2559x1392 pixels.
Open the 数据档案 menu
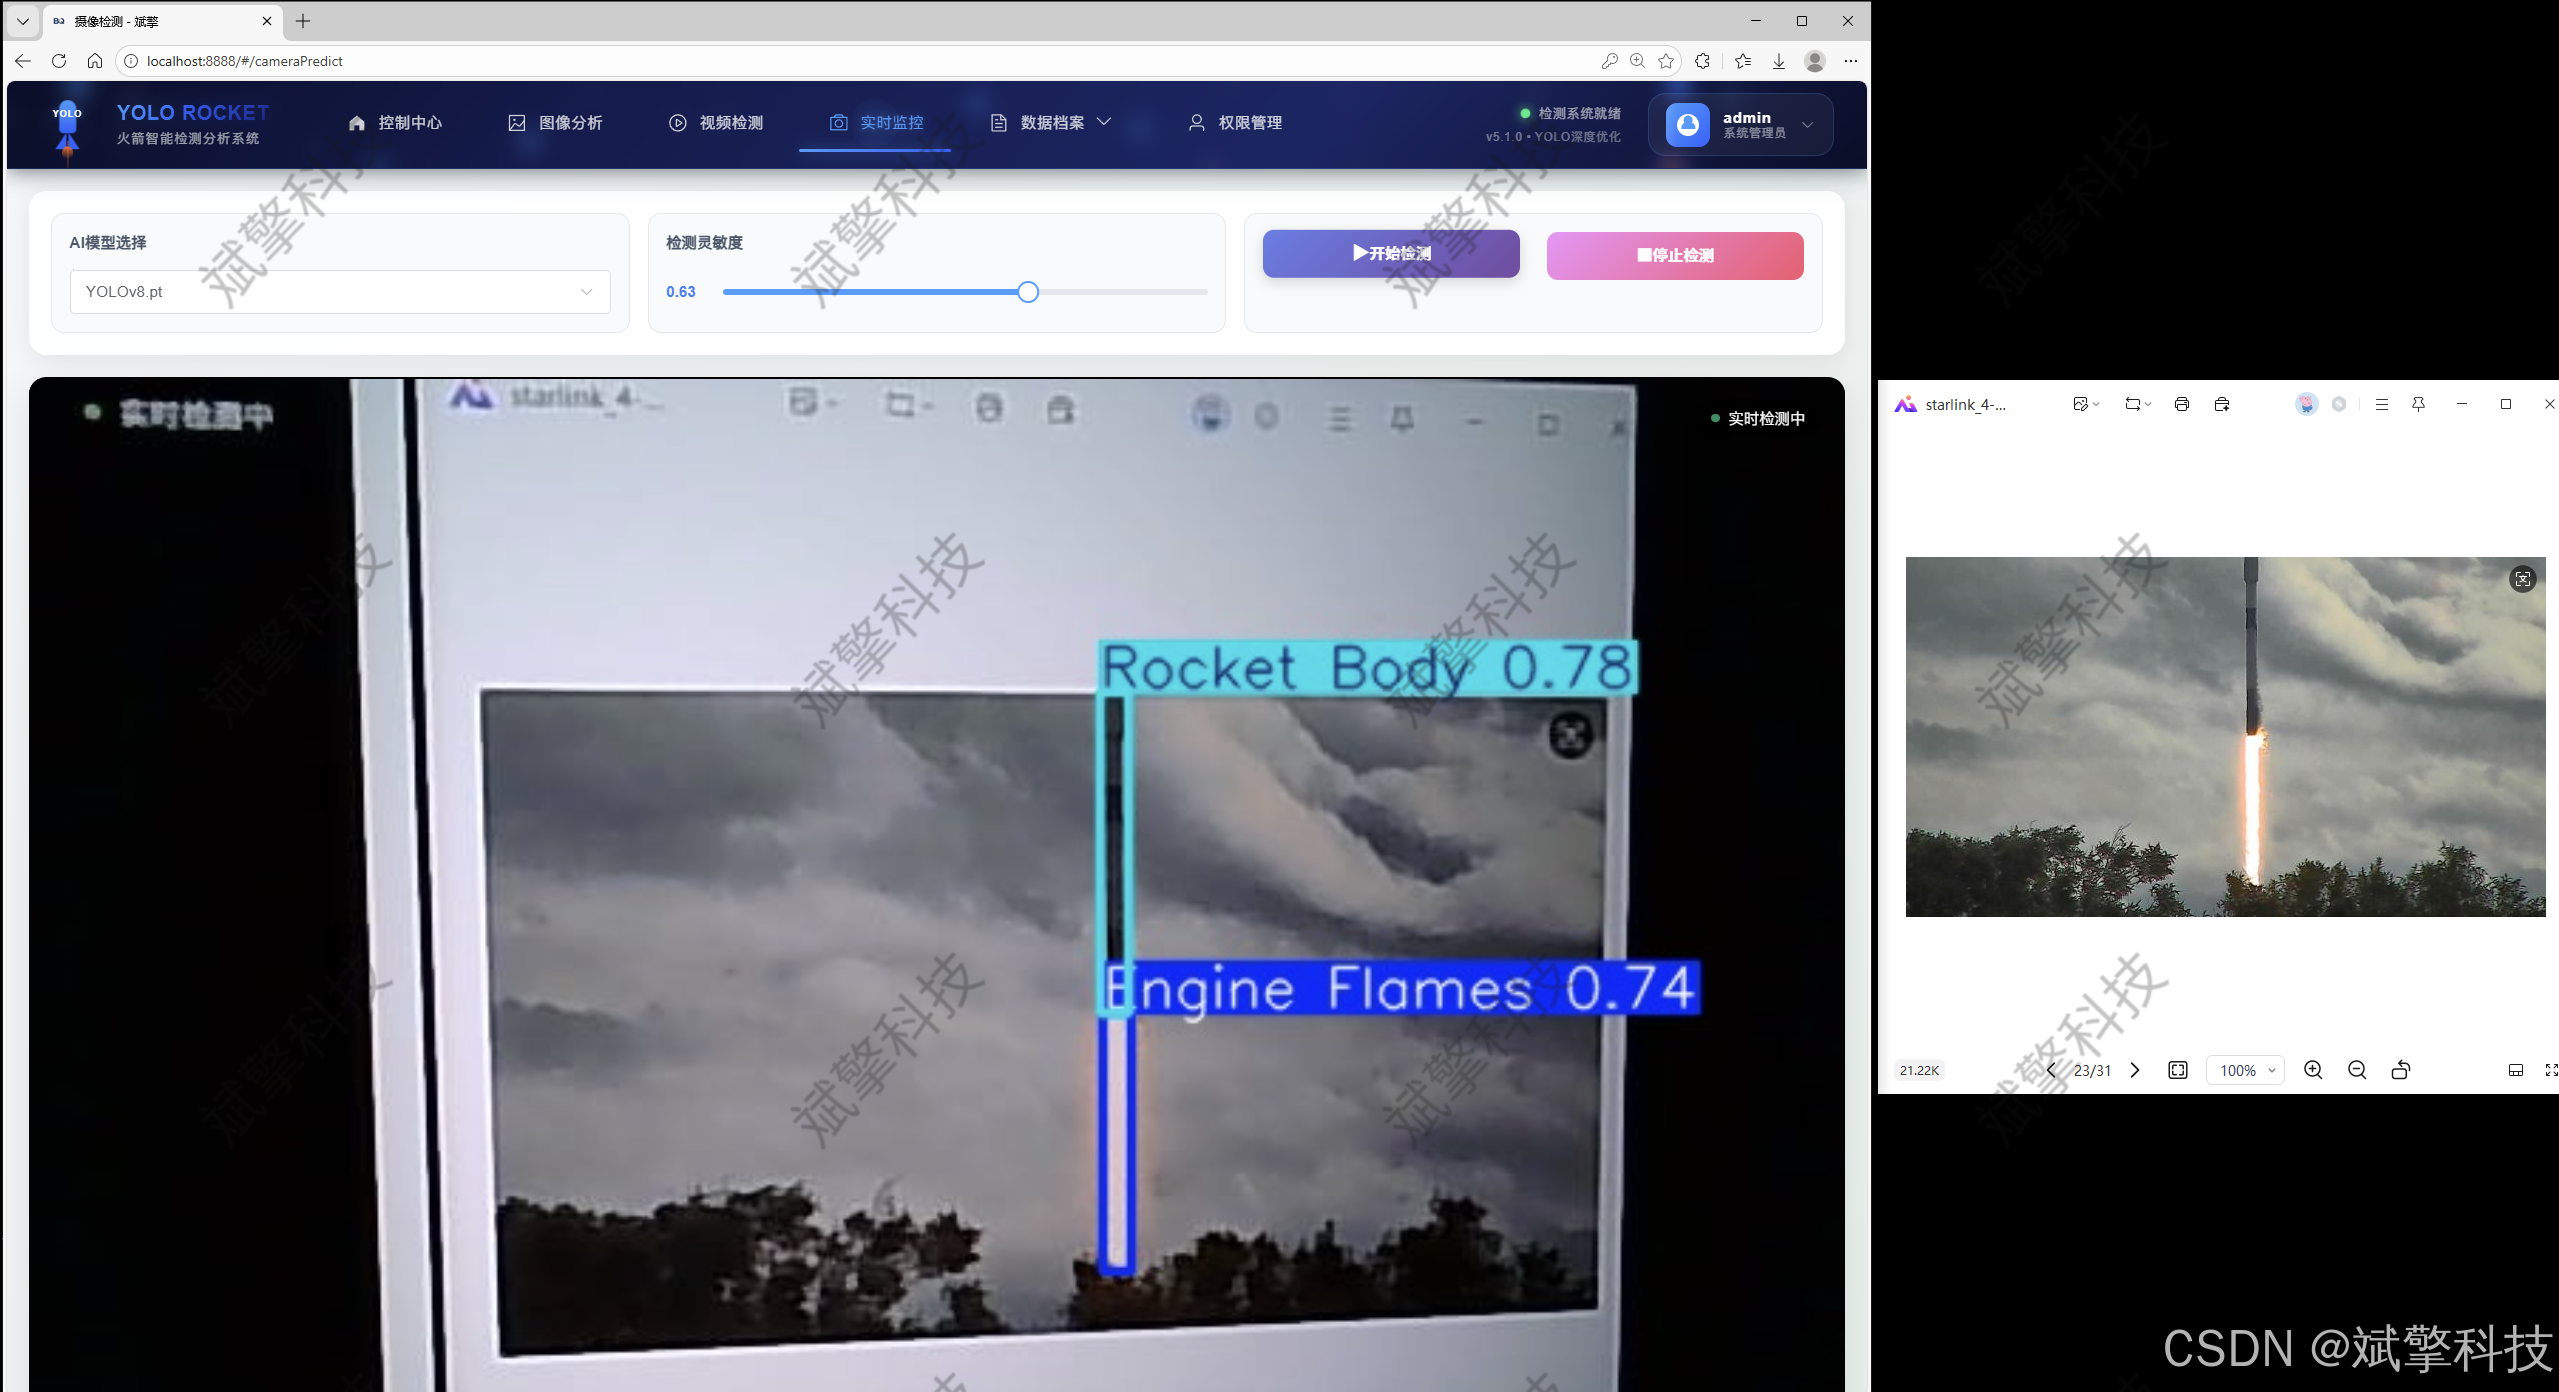(1051, 122)
